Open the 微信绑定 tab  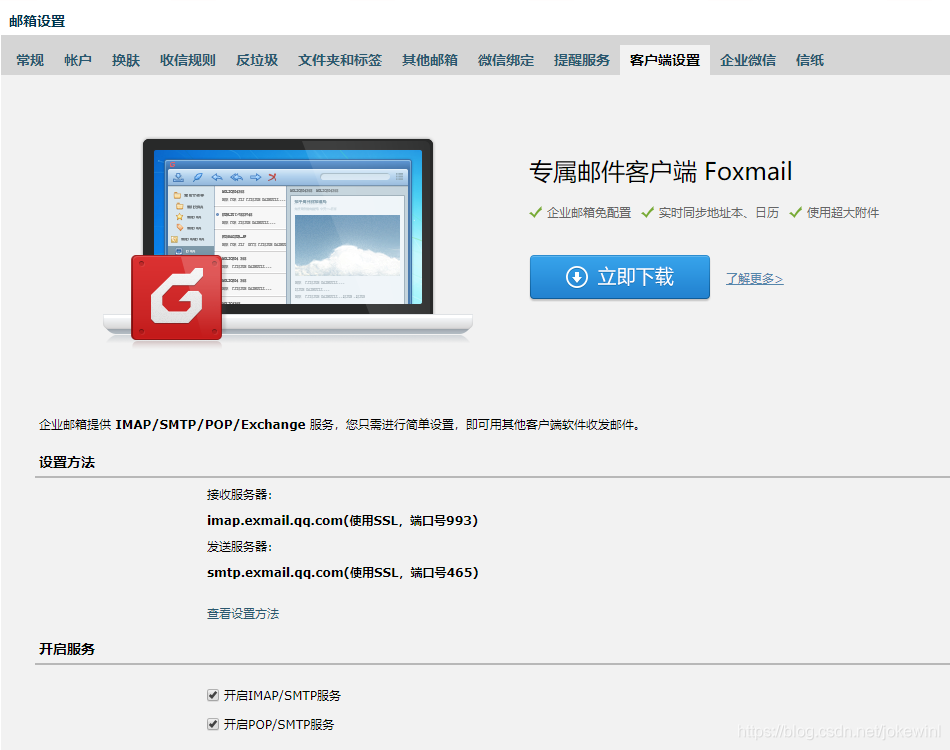pyautogui.click(x=505, y=60)
